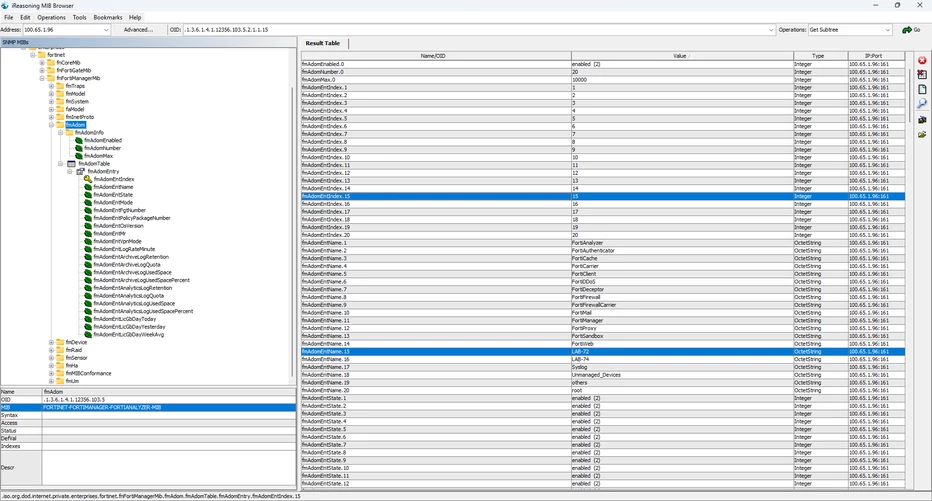Click the fmAdomEntry entry icon
This screenshot has width=932, height=501.
(x=80, y=171)
